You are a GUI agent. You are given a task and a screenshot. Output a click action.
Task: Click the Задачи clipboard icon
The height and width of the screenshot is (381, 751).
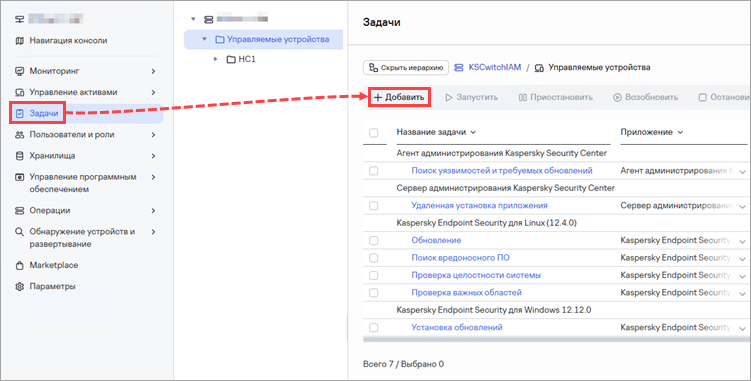[20, 114]
